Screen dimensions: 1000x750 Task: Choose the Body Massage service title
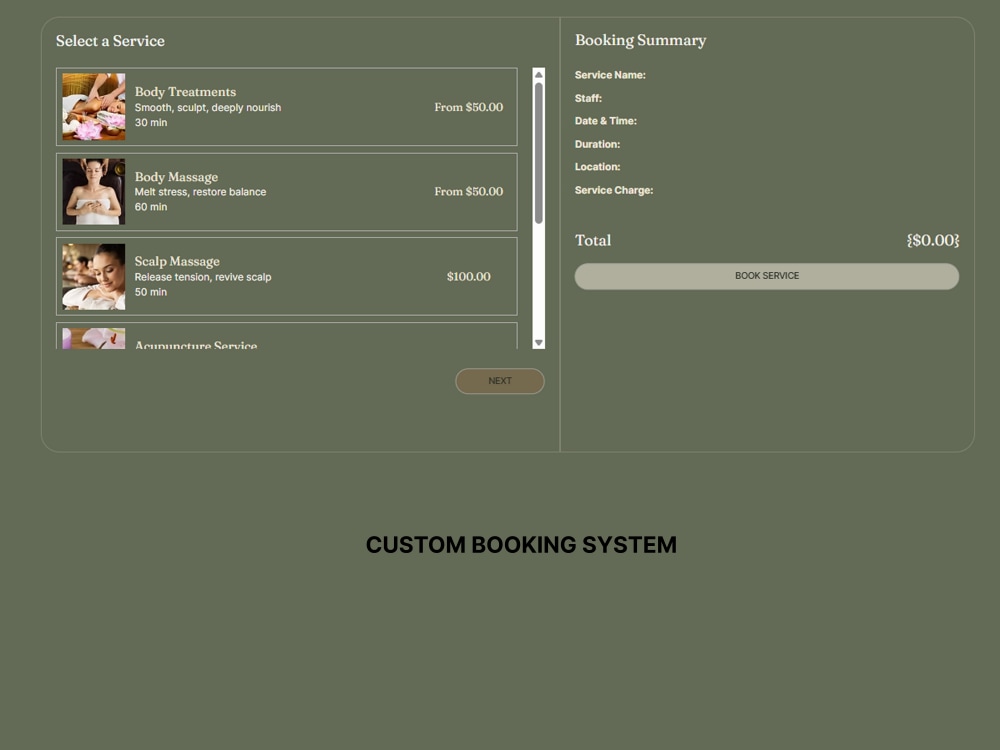click(176, 177)
